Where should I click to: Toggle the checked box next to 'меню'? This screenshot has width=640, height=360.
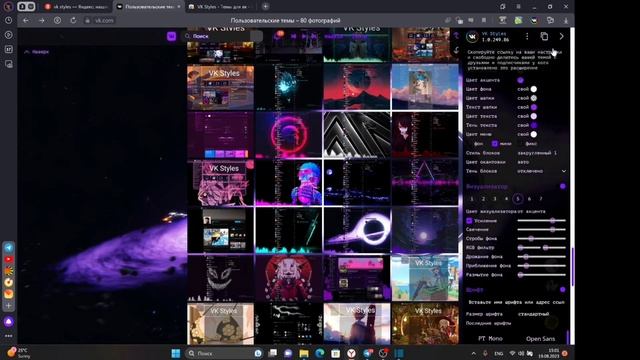tap(495, 144)
